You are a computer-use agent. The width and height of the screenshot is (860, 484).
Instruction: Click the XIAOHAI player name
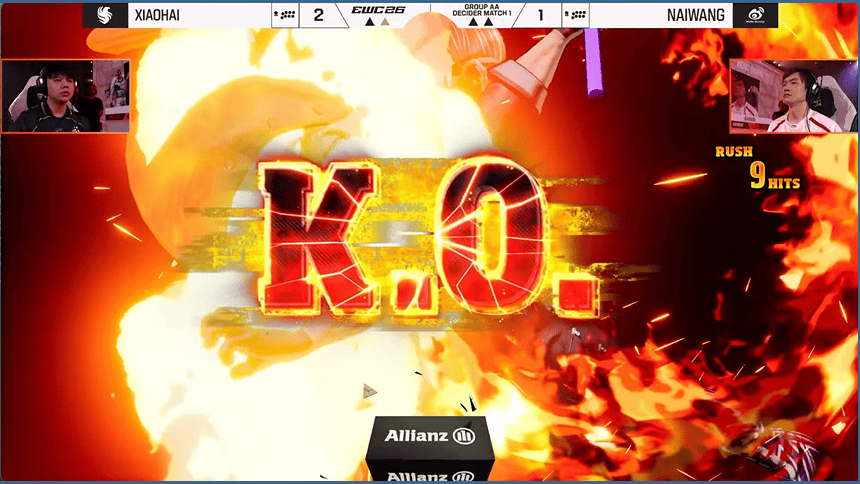tap(157, 15)
